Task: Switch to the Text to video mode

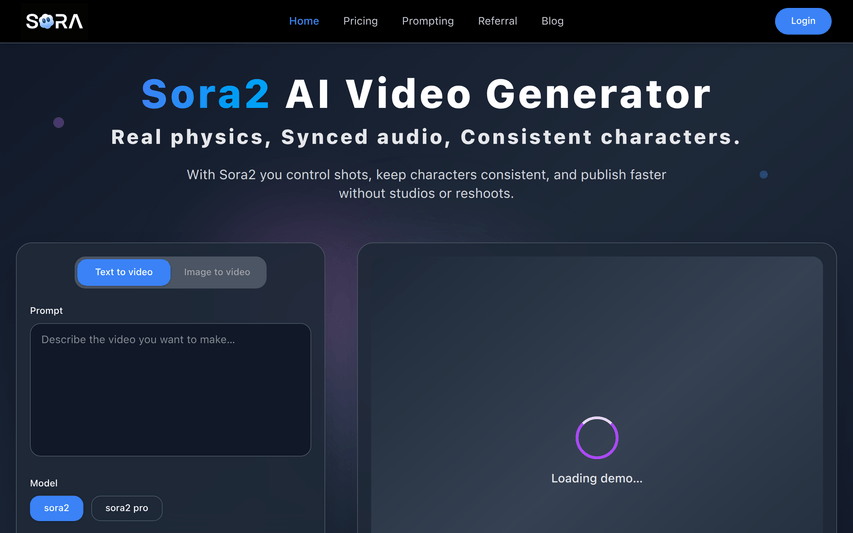Action: [124, 272]
